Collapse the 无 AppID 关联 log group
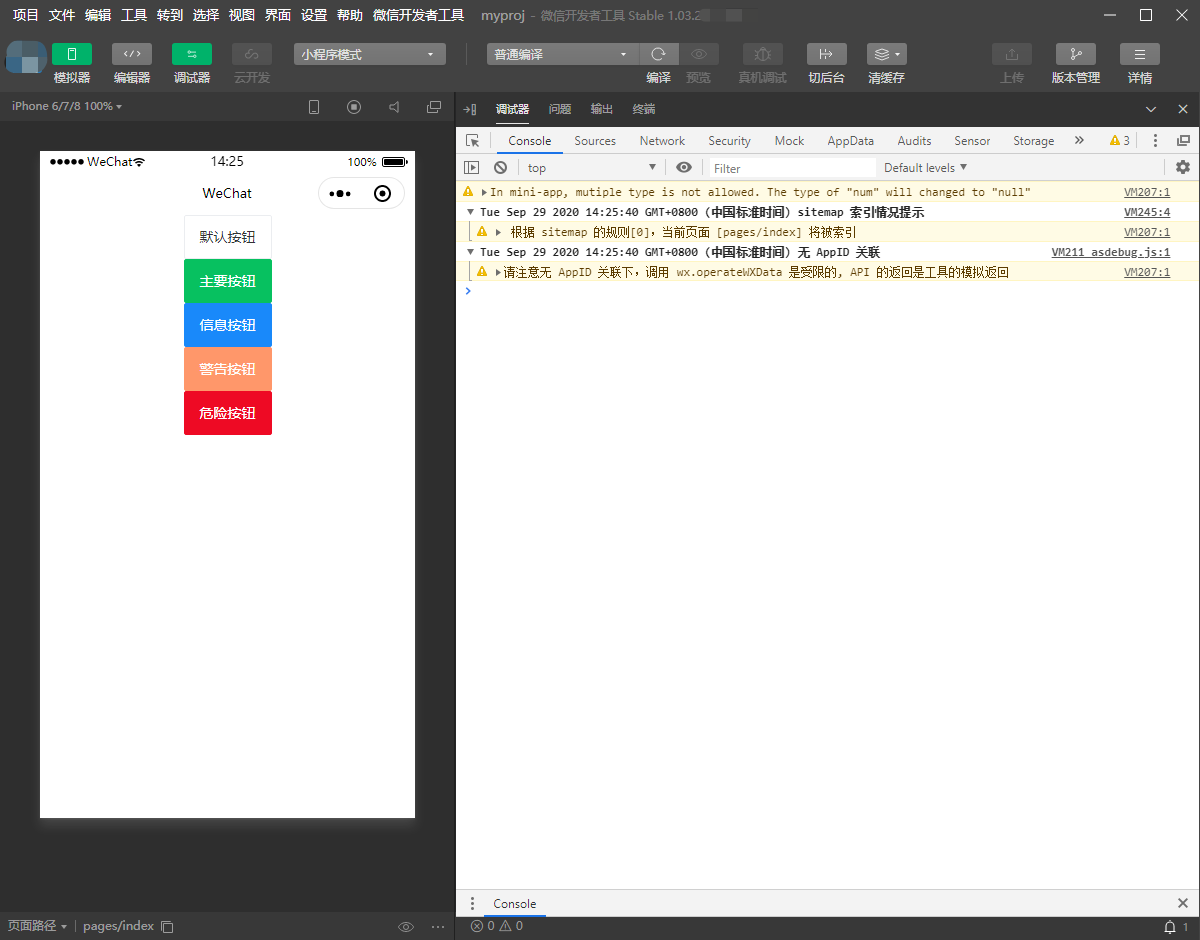Screen dimensions: 1200x940 pos(471,252)
